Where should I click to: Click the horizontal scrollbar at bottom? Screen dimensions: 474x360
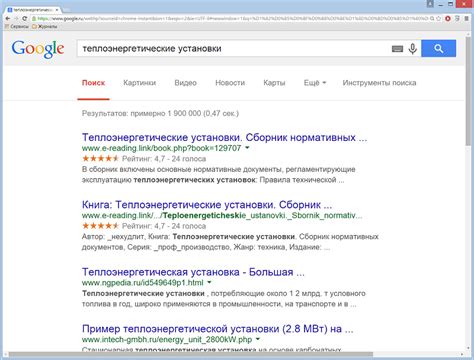191,354
